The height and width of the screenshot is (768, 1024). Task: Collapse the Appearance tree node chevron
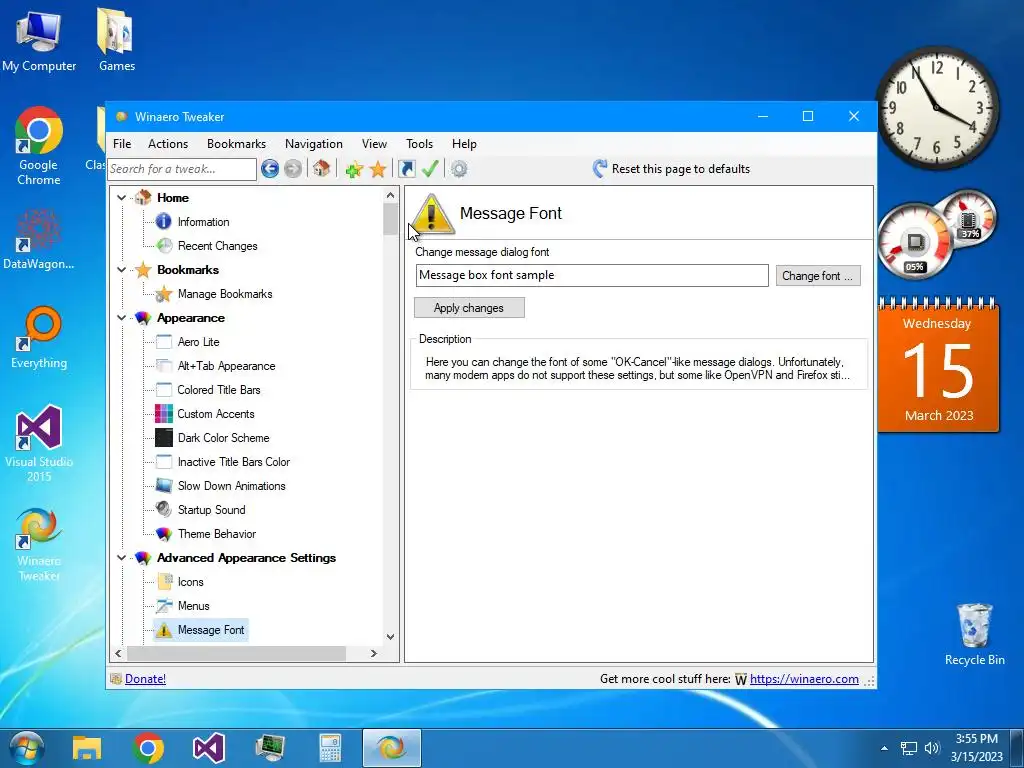(121, 318)
